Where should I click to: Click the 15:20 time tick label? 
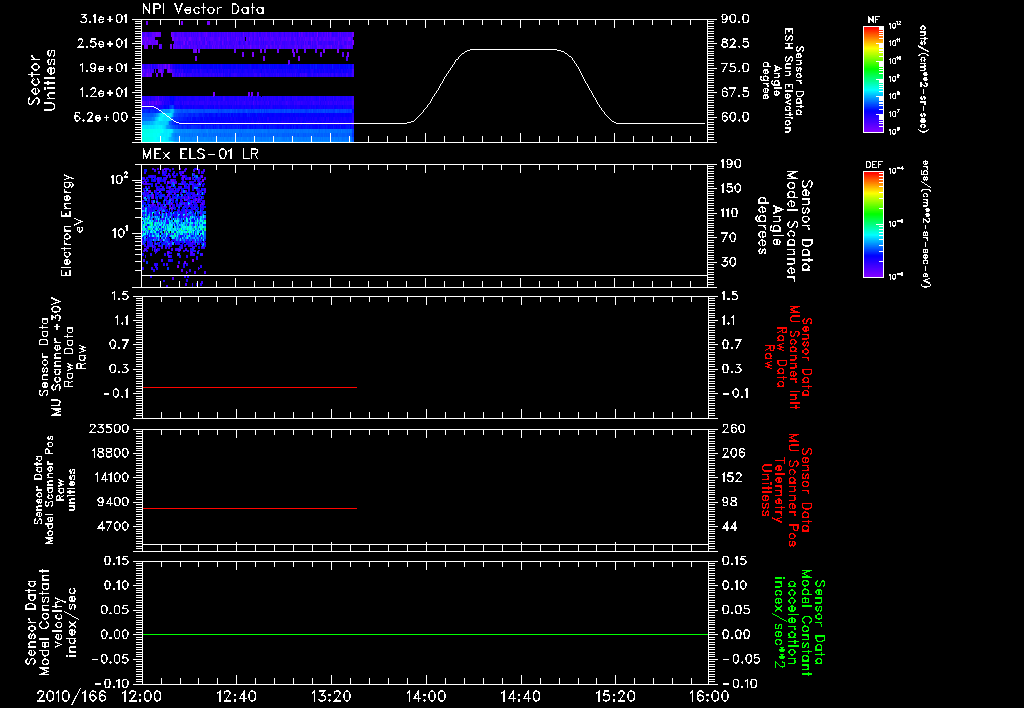[615, 696]
